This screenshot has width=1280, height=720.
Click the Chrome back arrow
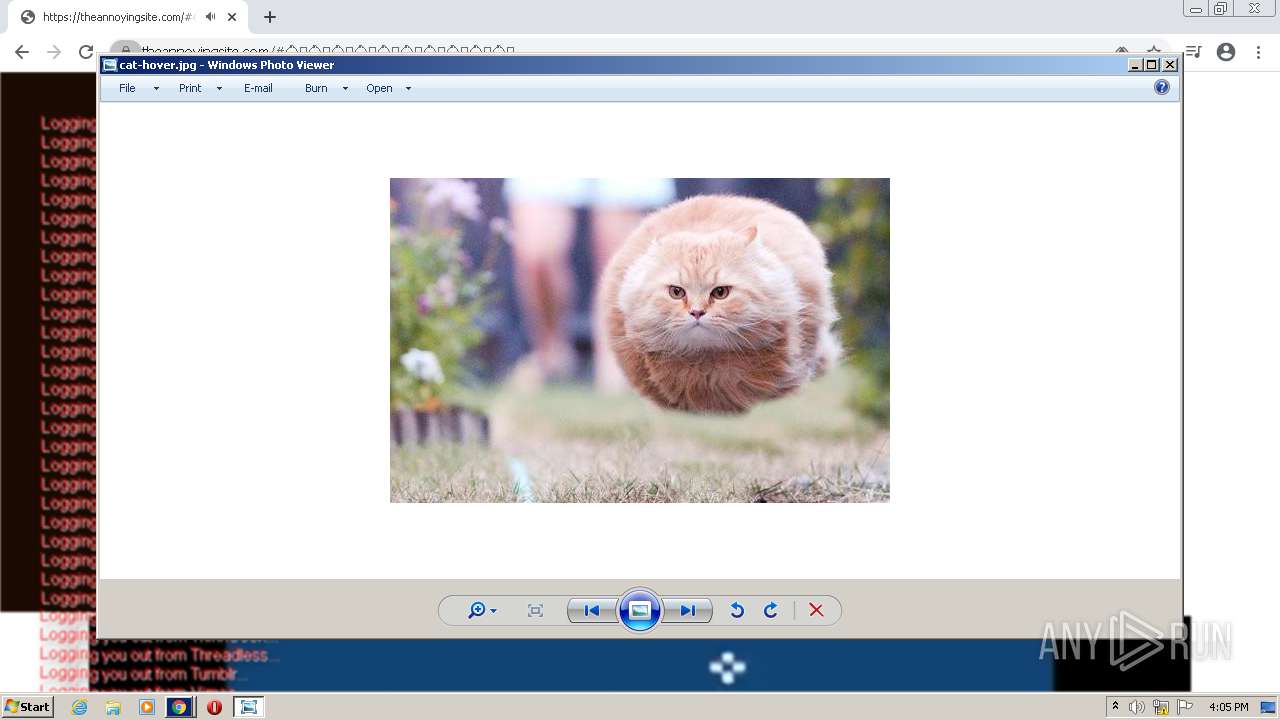tap(22, 52)
